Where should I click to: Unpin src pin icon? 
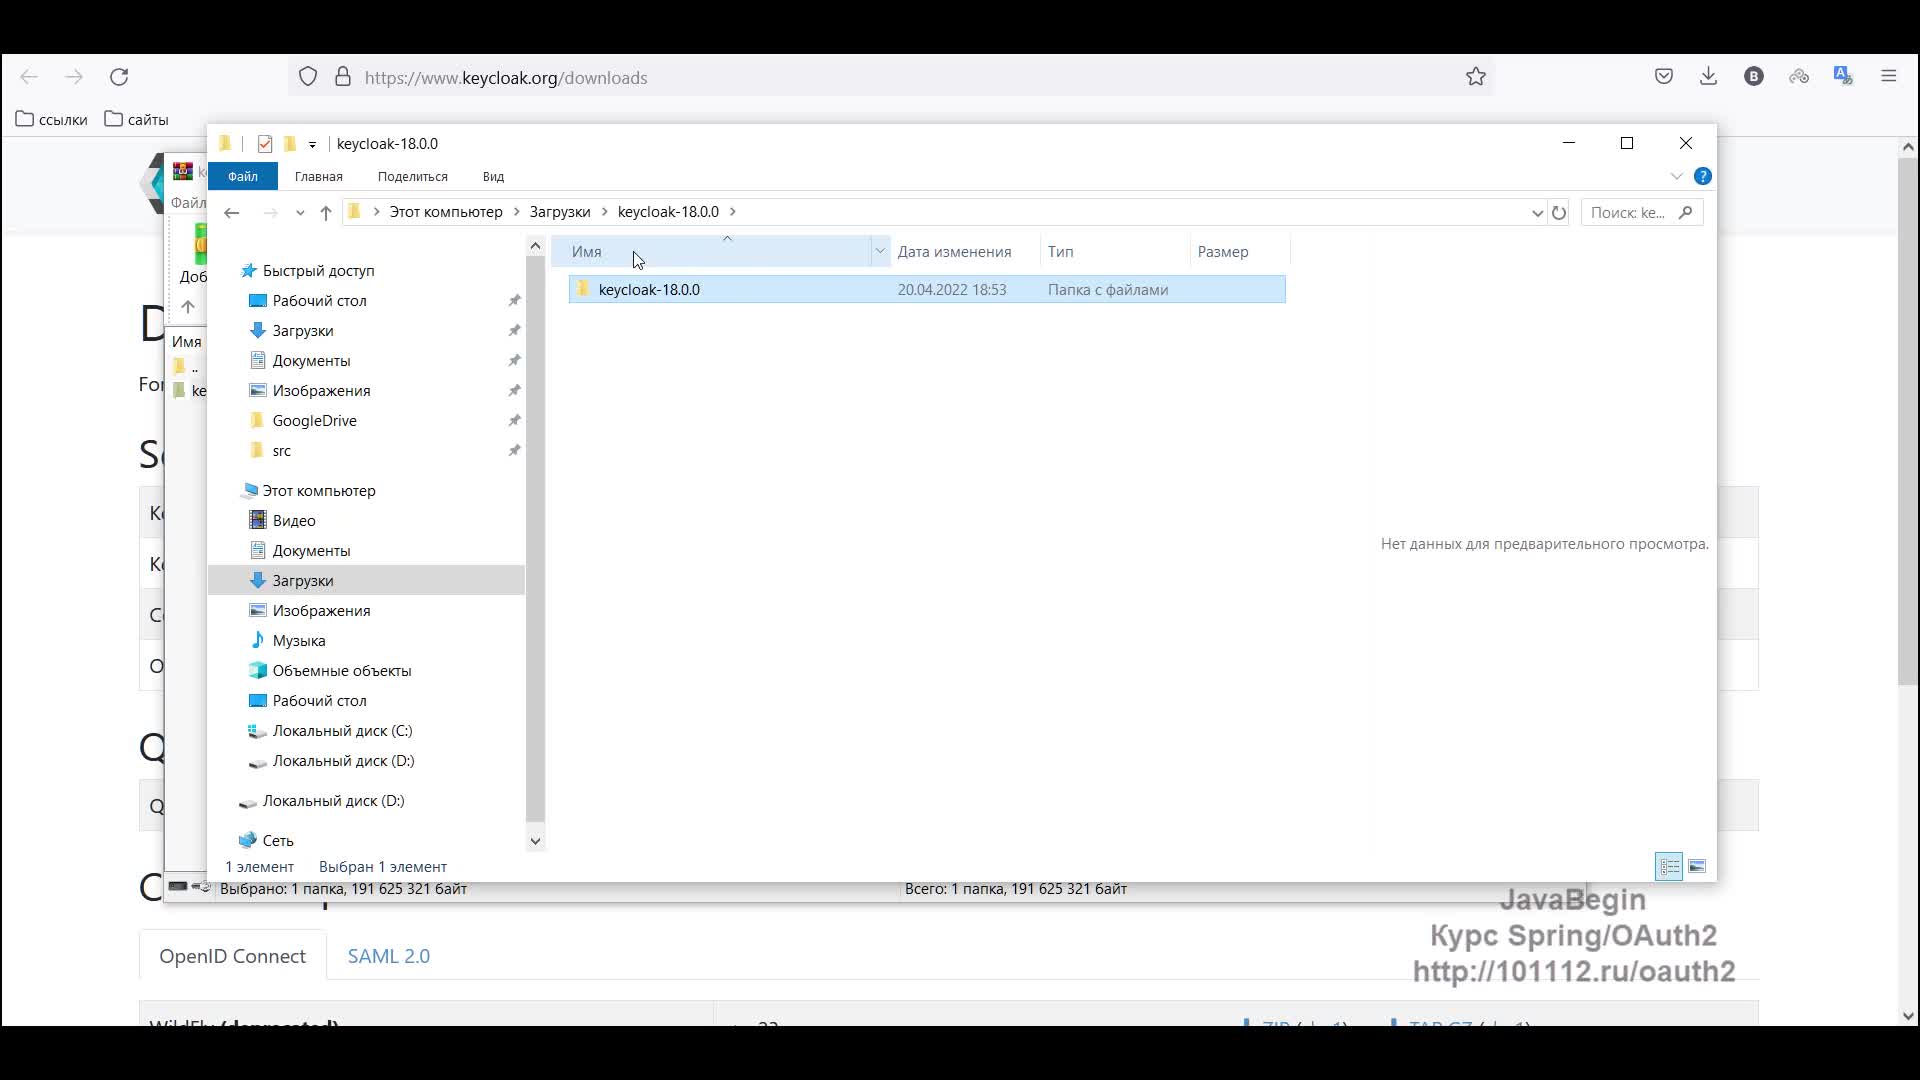514,451
